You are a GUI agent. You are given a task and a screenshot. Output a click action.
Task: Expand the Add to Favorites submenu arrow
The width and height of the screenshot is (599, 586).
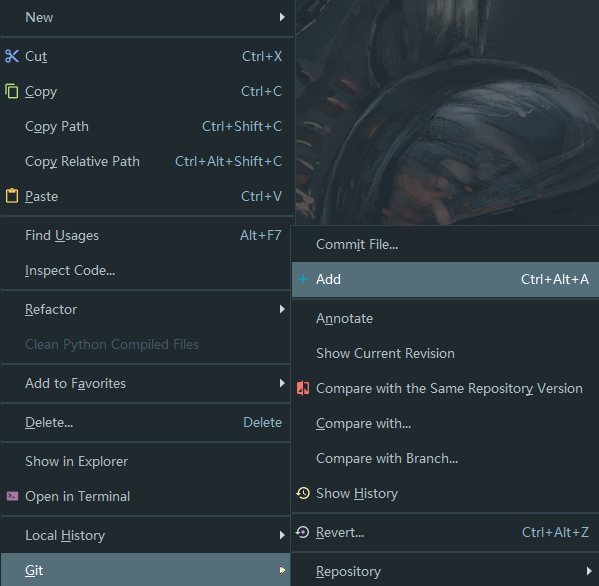(282, 383)
